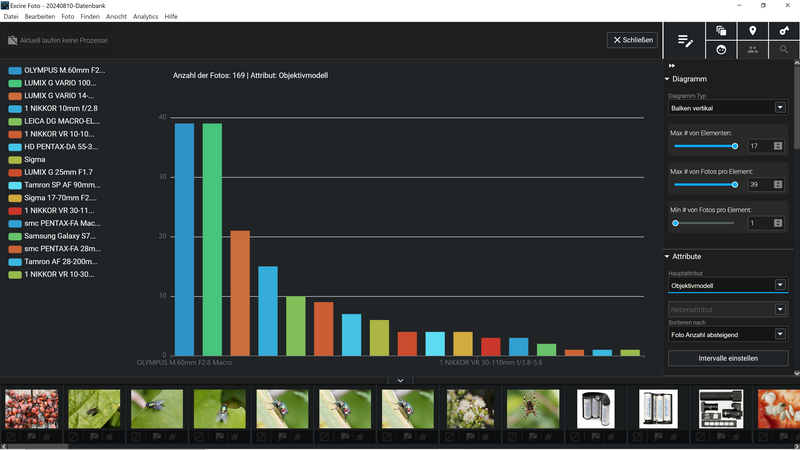Collapse sidebar with double-arrow icon
The image size is (800, 450).
(x=672, y=66)
